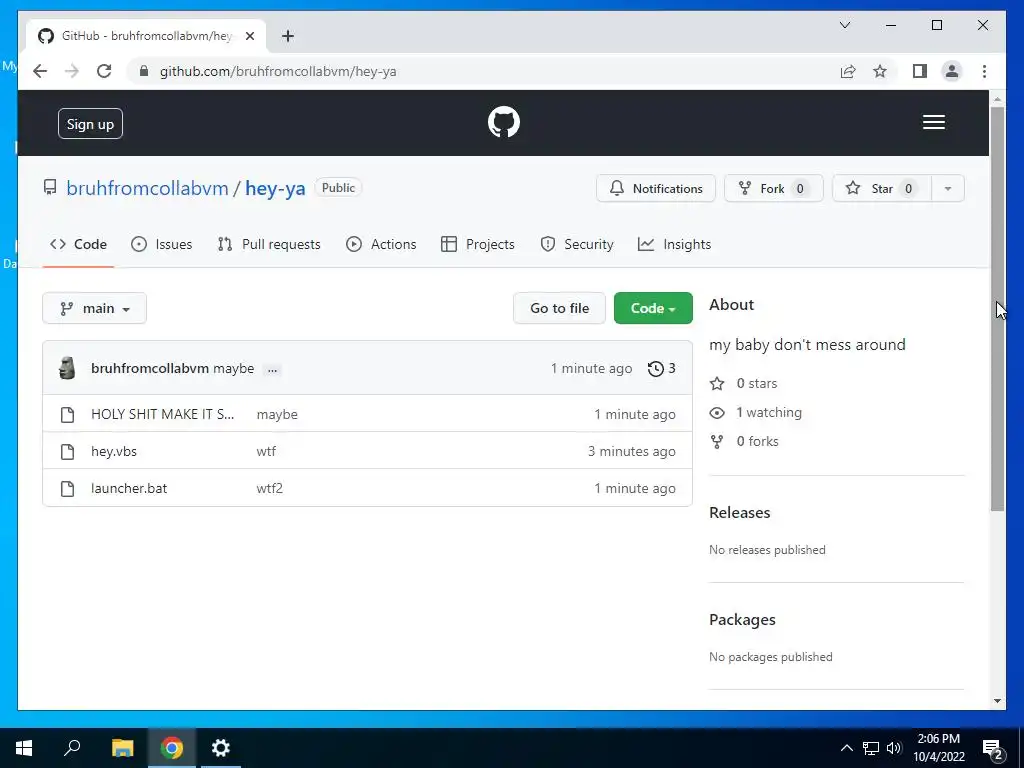Open Chrome tab search chevron
The image size is (1024, 768).
[x=845, y=25]
